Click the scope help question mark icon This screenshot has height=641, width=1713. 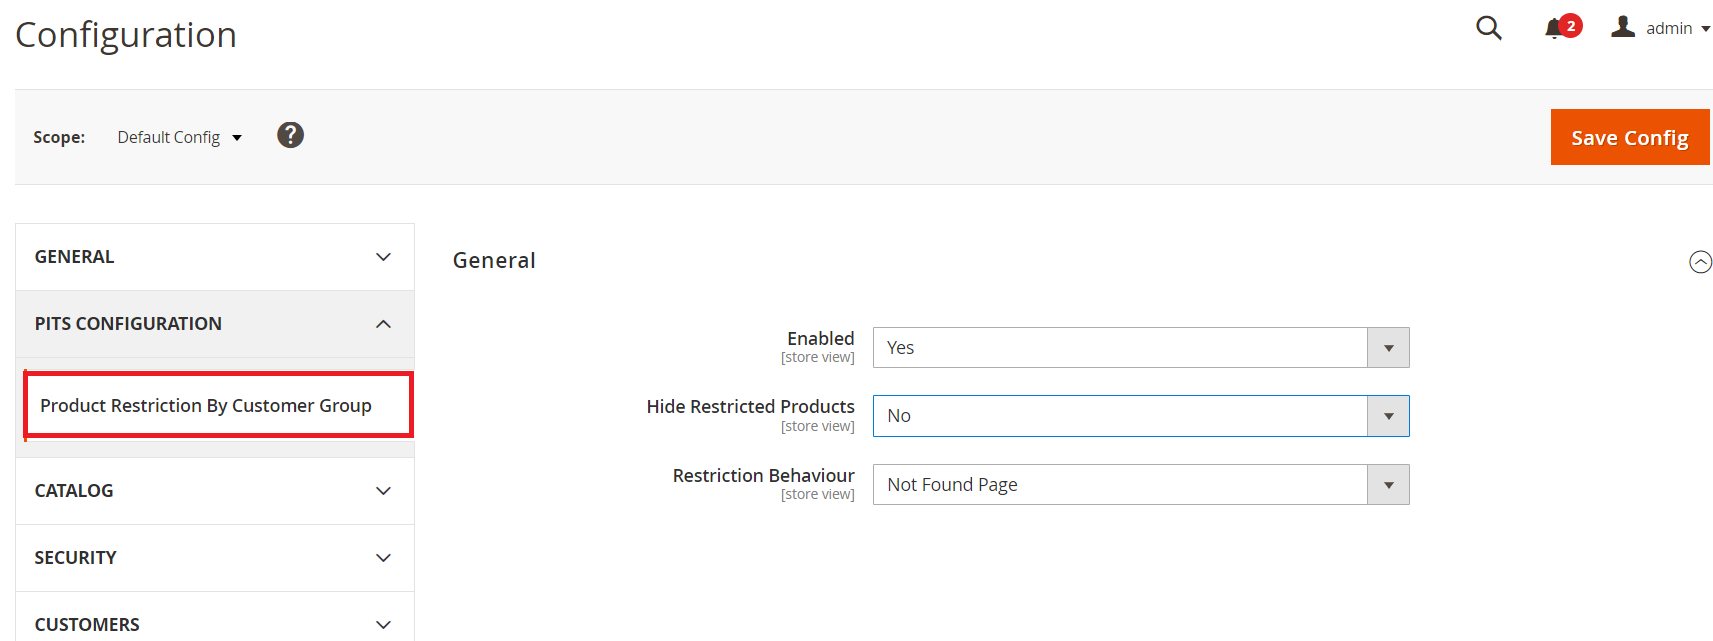point(290,135)
